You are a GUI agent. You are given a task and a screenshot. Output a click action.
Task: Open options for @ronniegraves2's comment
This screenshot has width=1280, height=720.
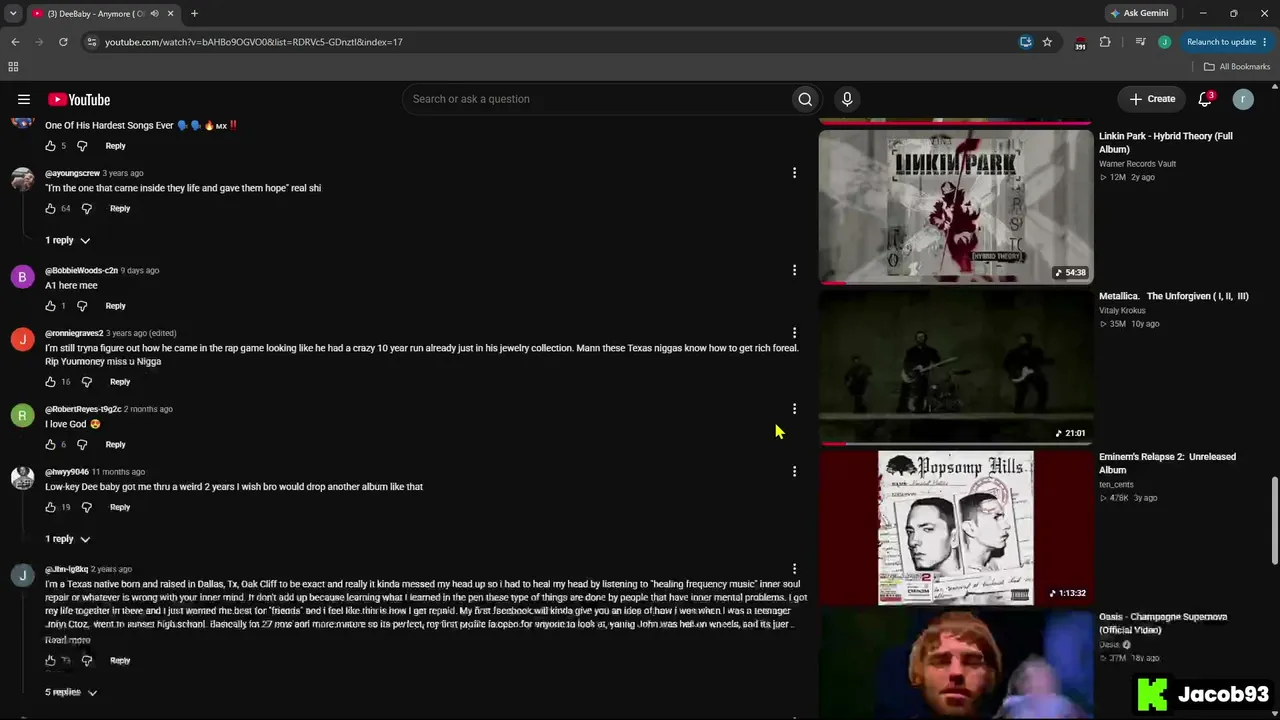click(794, 333)
